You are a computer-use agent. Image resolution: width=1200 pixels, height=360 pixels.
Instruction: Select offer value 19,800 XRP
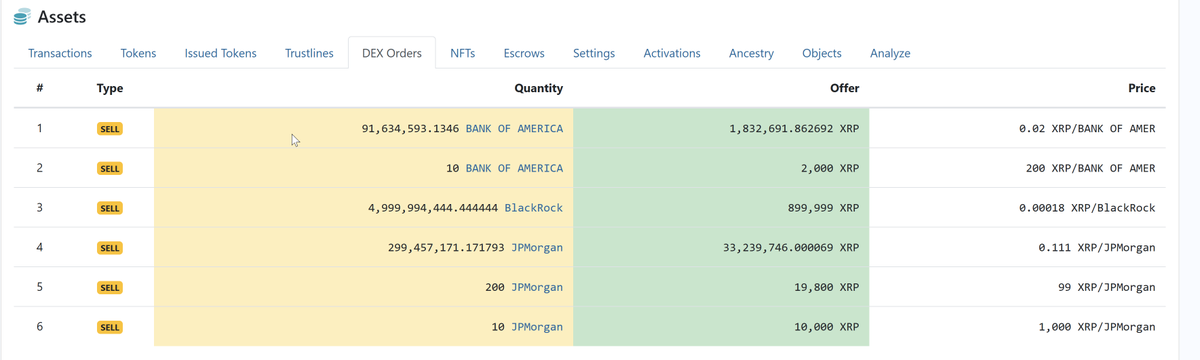(x=827, y=288)
